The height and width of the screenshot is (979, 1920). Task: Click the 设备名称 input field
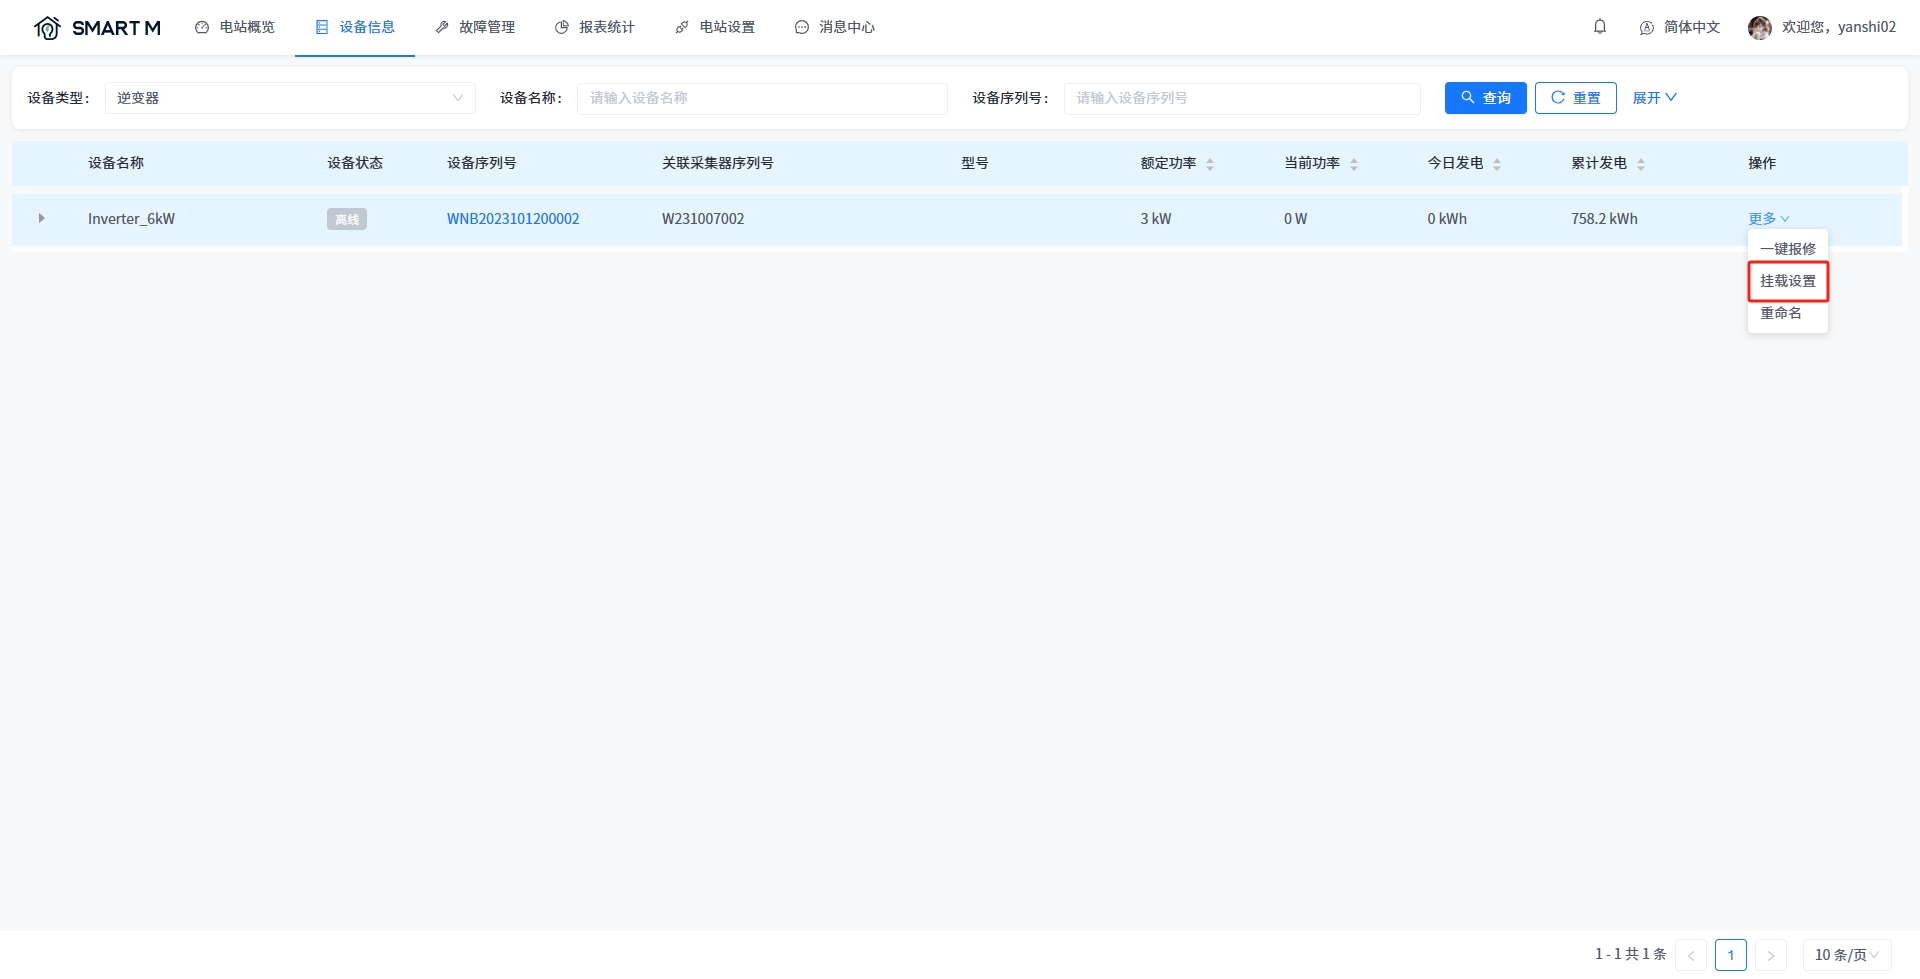762,98
